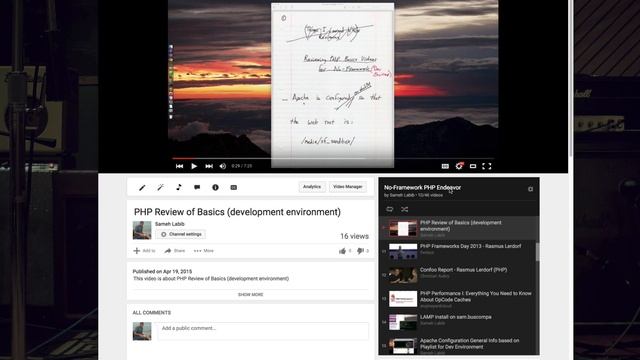Open the Video Manager button

[x=348, y=187]
